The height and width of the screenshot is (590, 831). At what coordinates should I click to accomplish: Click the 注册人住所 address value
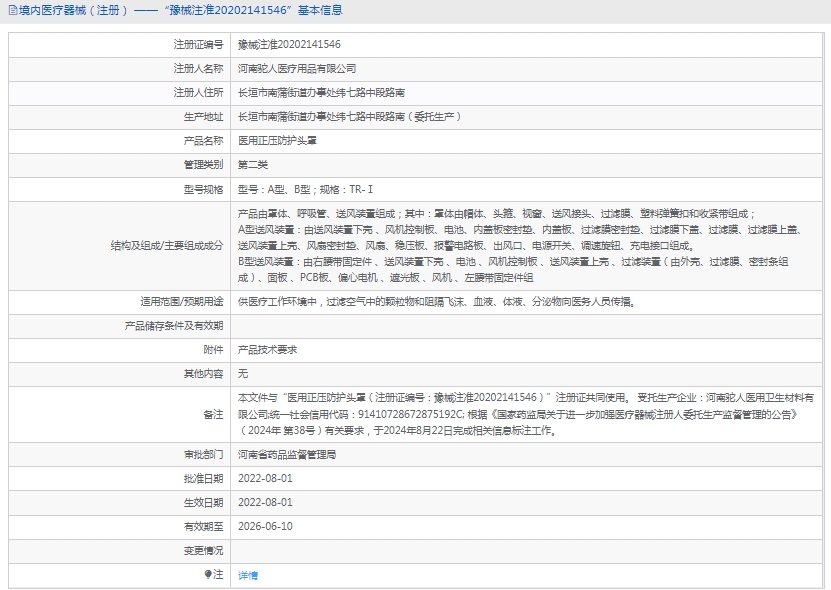coord(321,93)
